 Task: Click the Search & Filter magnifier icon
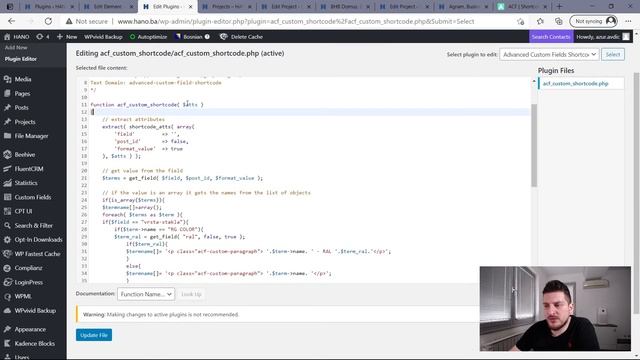click(x=7, y=225)
